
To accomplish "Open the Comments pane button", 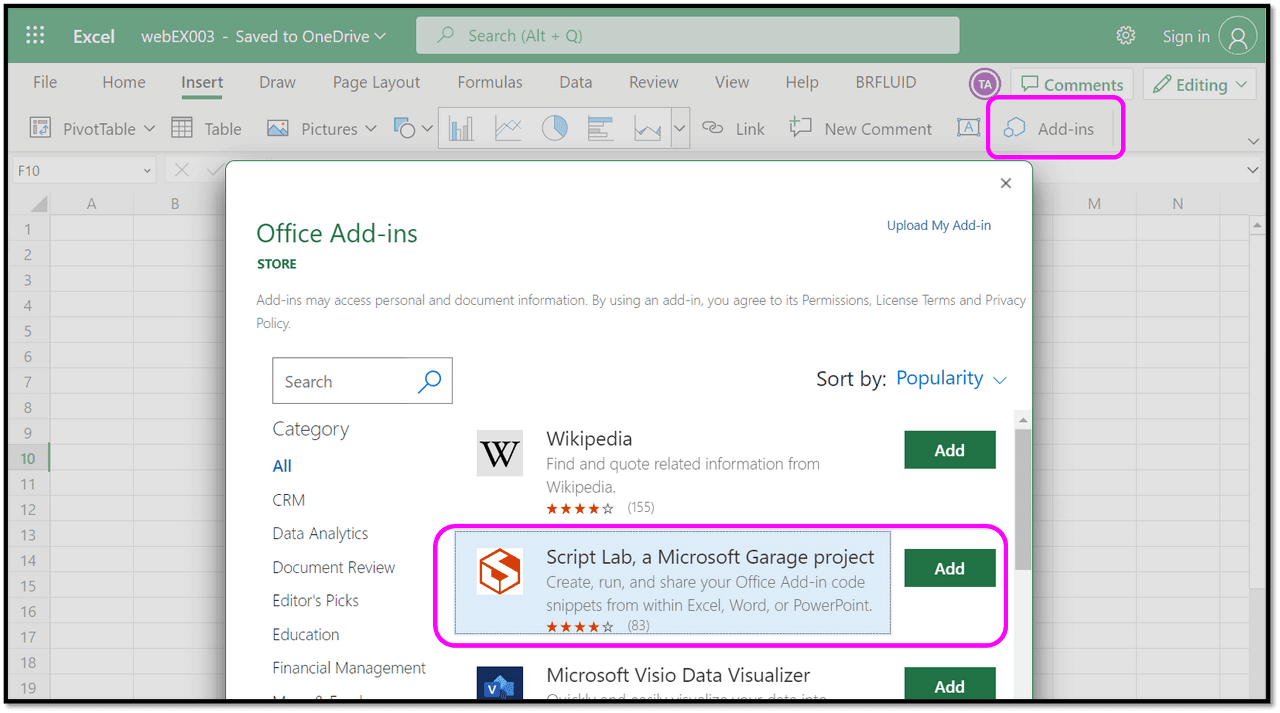I will [x=1071, y=85].
